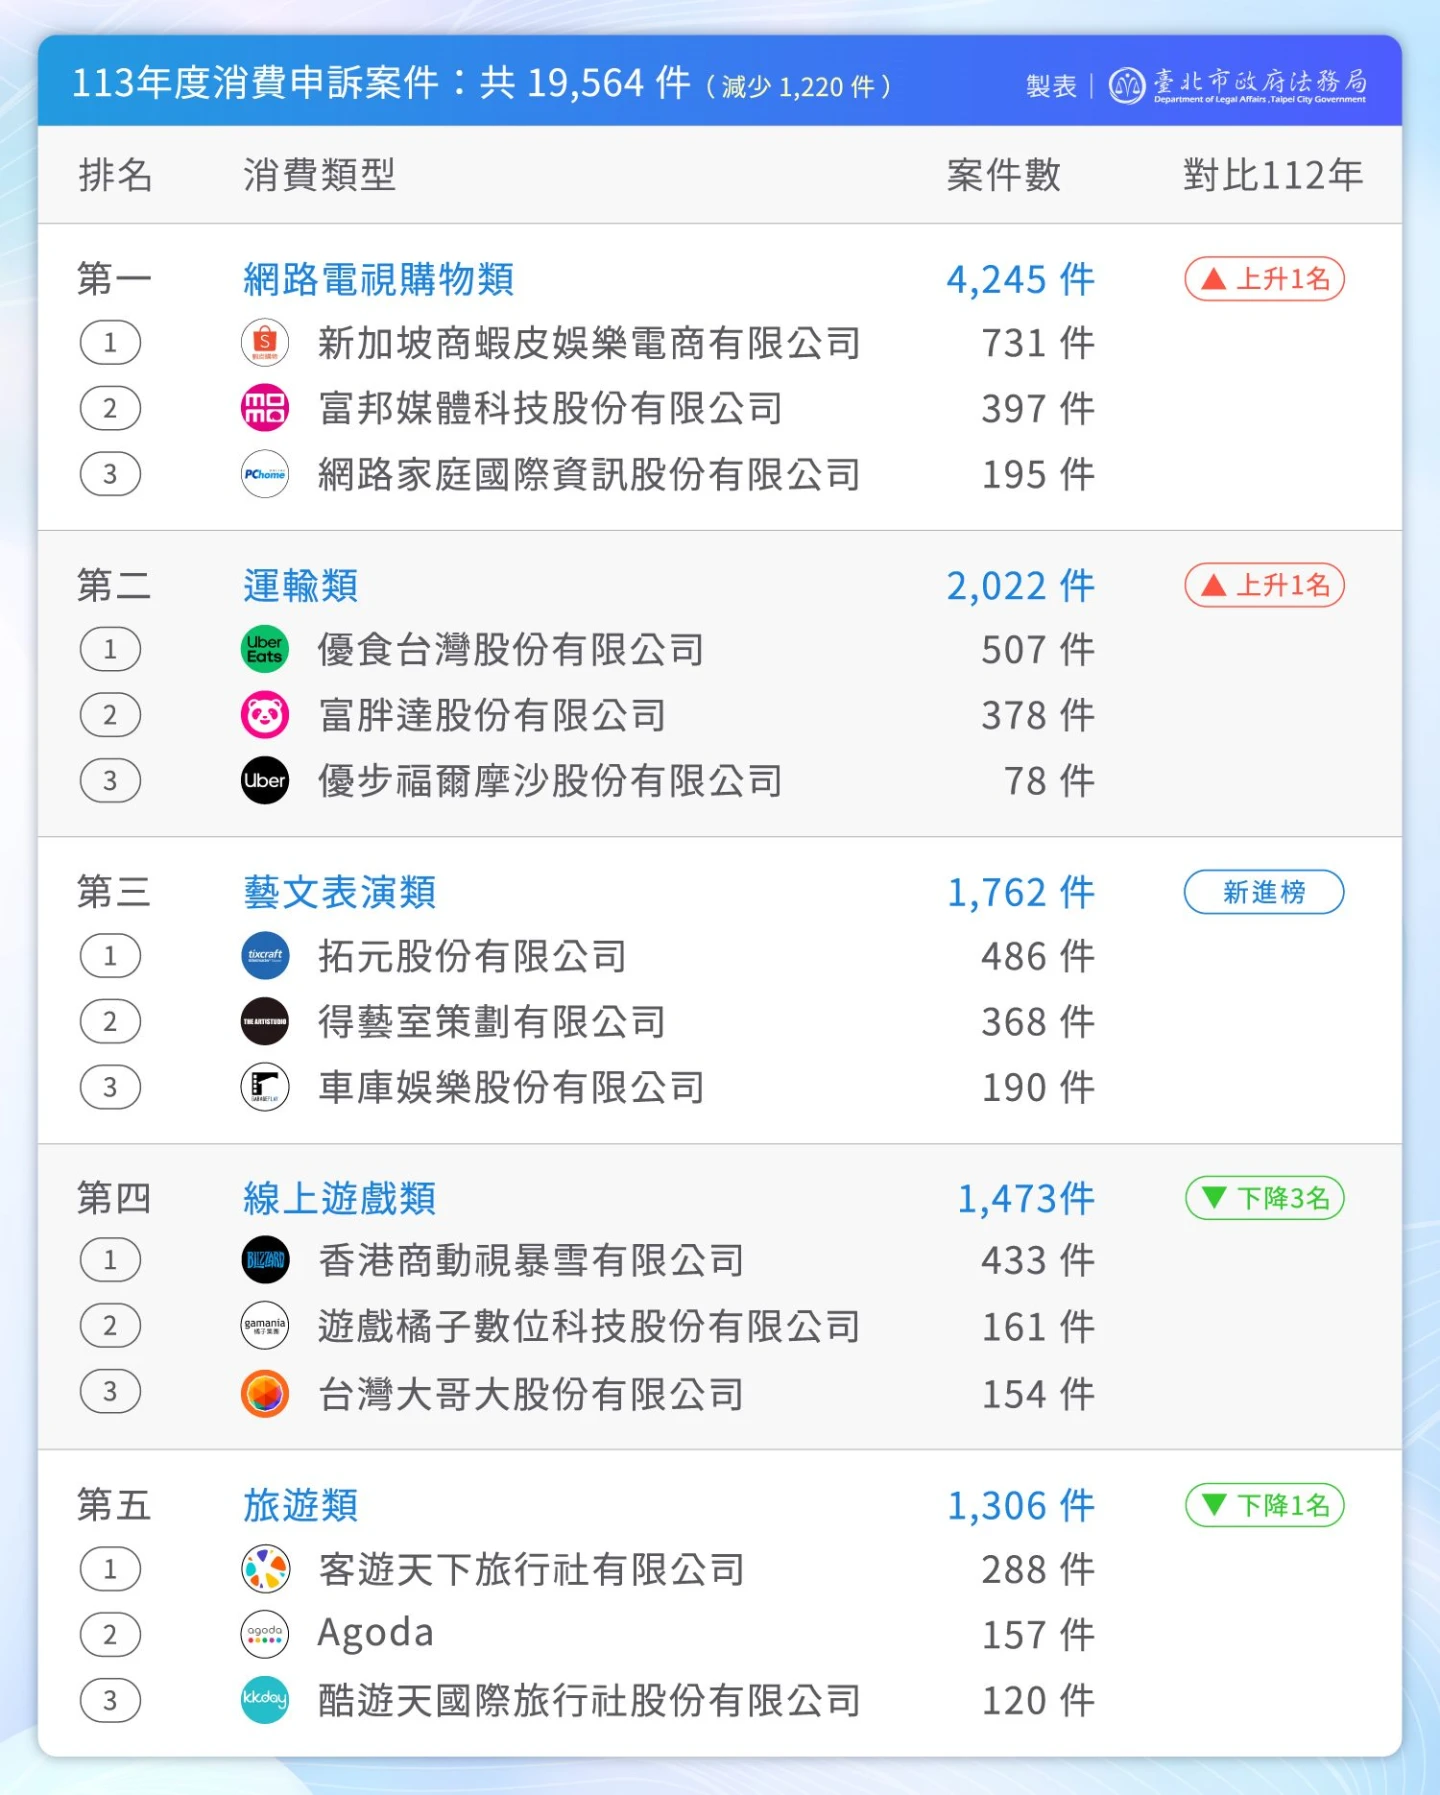Viewport: 1440px width, 1795px height.
Task: Click the 上升1名 badge beside 運輸類
Action: (1264, 585)
